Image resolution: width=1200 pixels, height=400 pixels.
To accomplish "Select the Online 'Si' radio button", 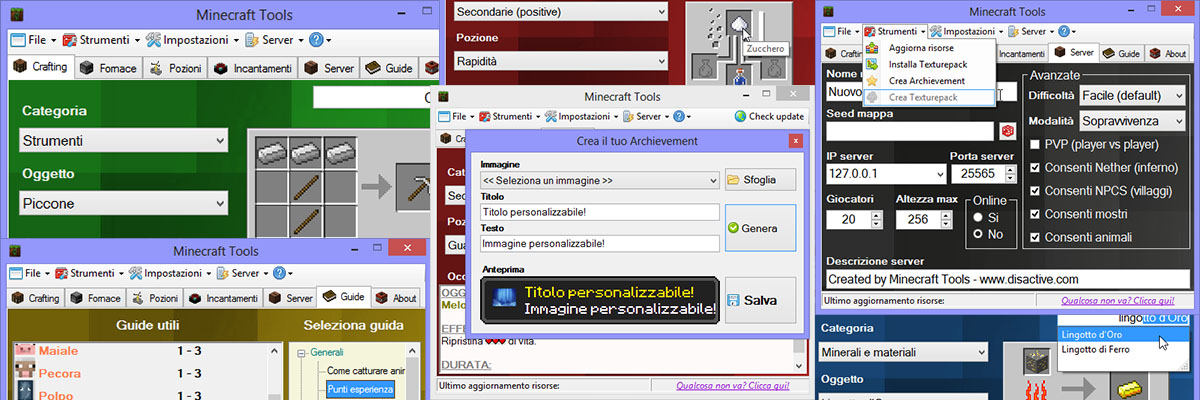I will [977, 216].
